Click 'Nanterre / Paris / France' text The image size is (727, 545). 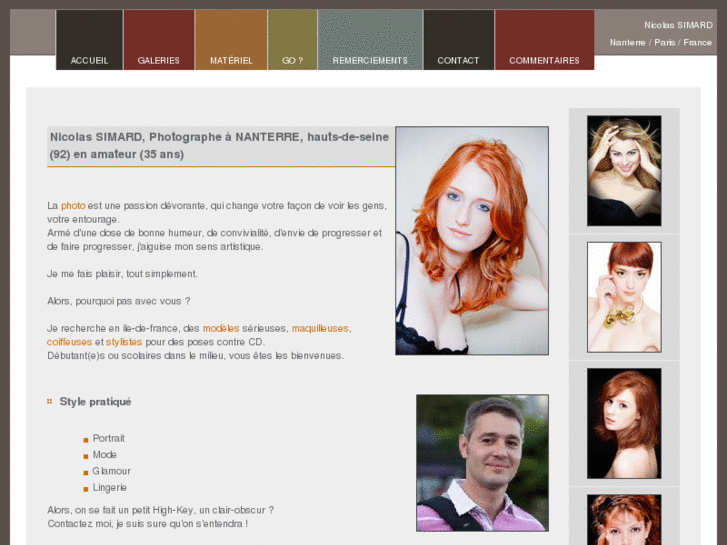(x=661, y=42)
